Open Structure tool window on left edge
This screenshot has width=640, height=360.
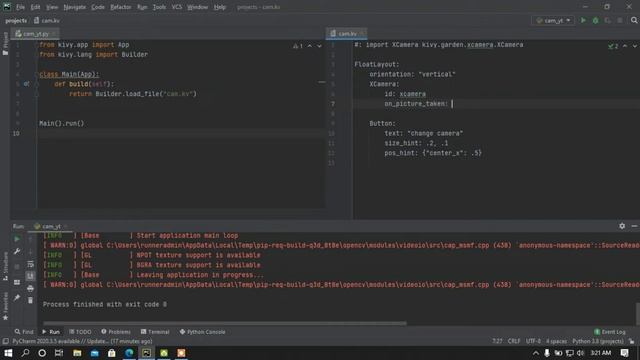click(5, 266)
